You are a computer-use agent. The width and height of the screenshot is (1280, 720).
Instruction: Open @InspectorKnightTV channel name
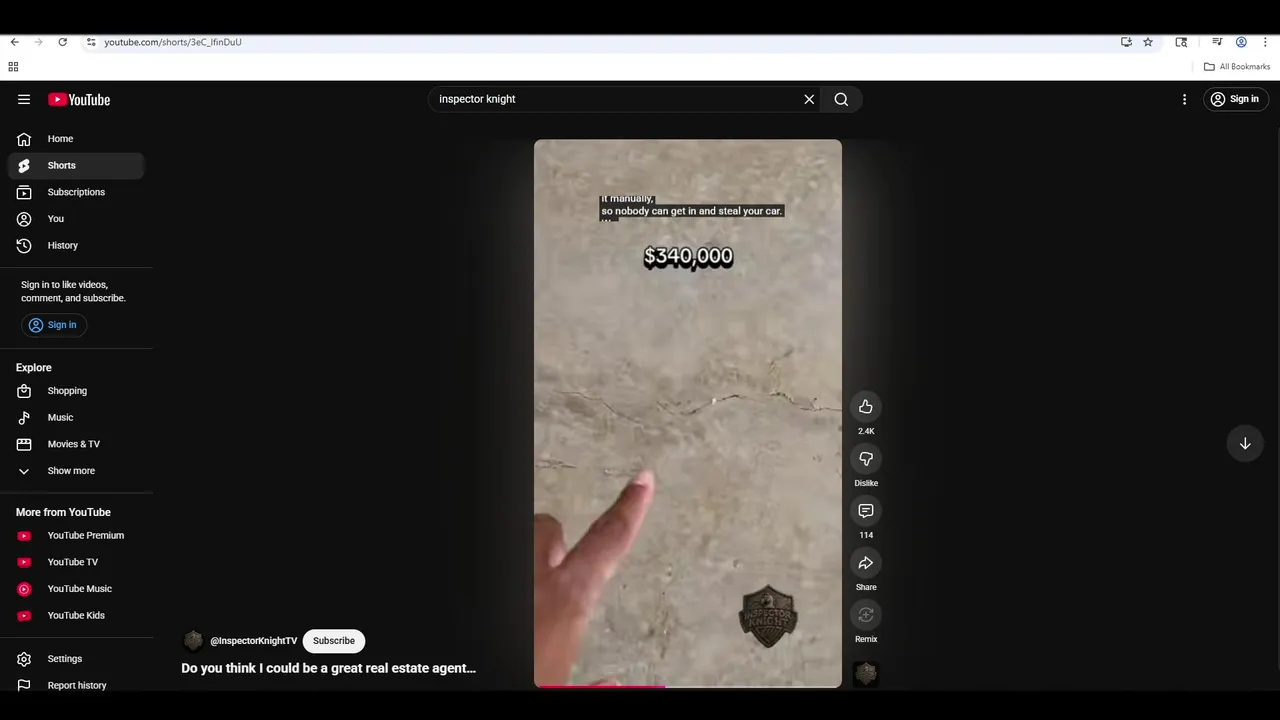coord(253,641)
